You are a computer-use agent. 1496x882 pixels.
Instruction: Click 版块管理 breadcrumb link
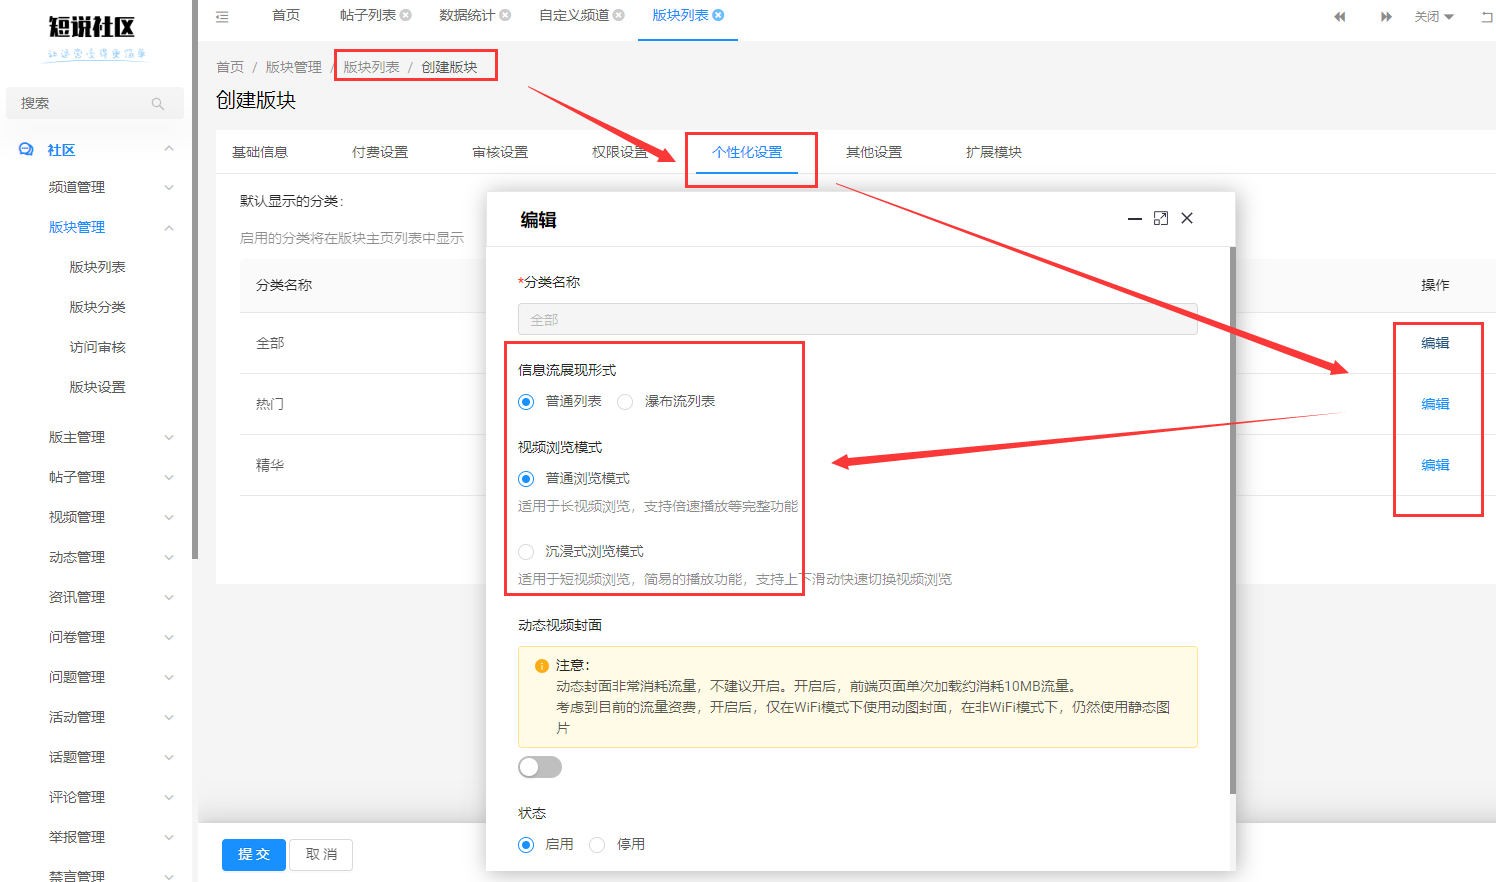pyautogui.click(x=293, y=67)
